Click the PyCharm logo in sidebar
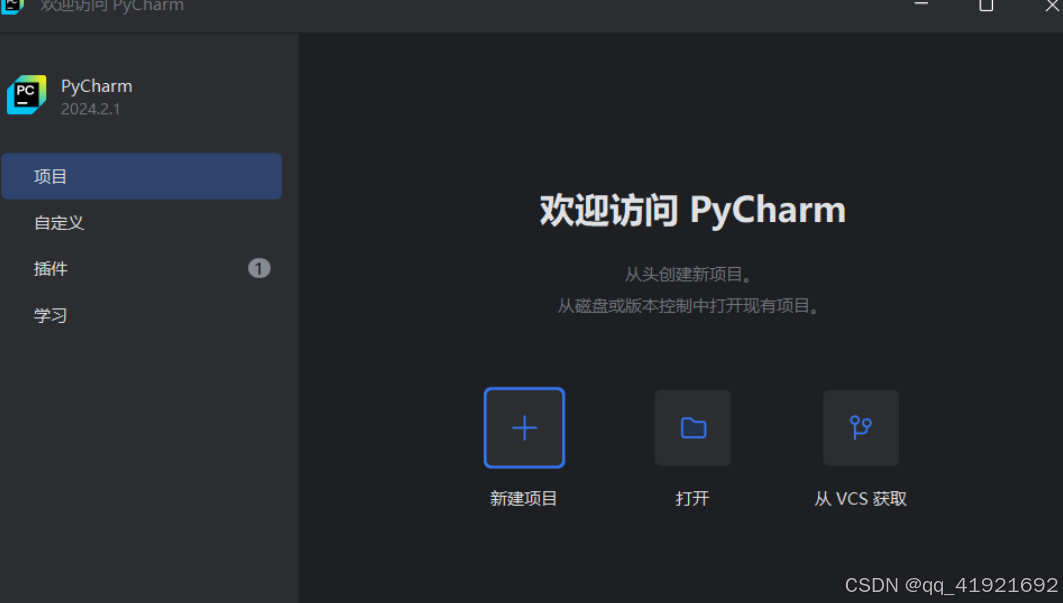 26,95
